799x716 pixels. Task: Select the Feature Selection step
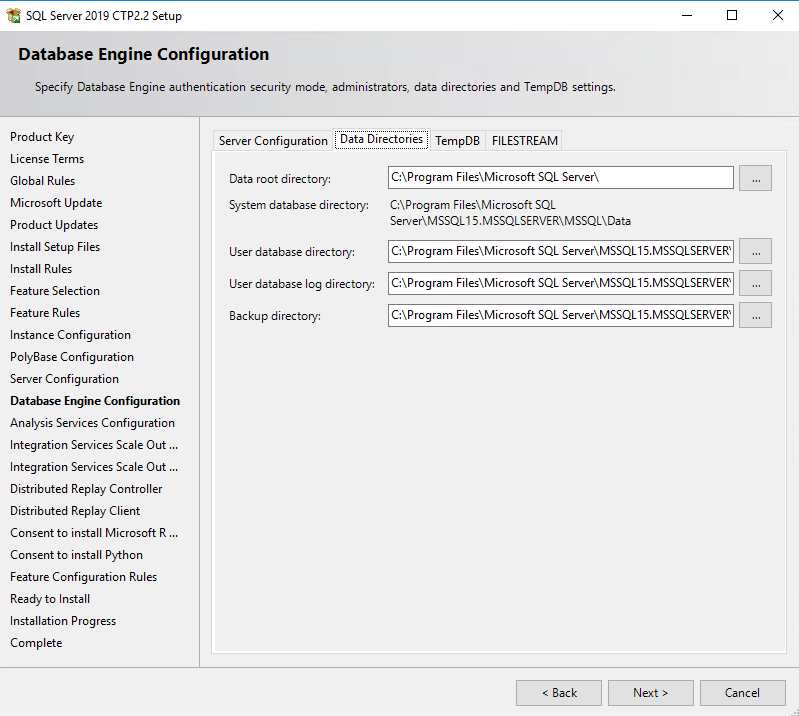(x=55, y=290)
